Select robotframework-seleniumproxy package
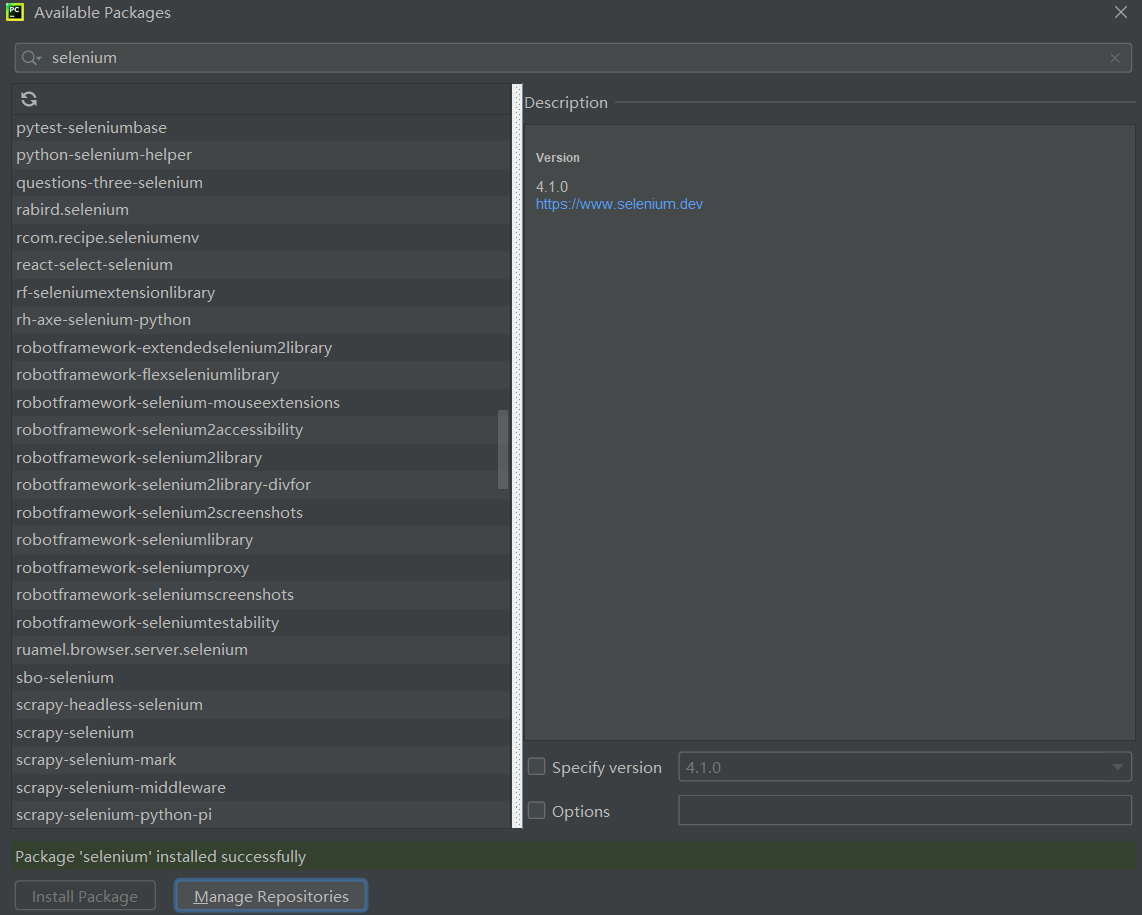Image resolution: width=1142 pixels, height=915 pixels. [261, 568]
